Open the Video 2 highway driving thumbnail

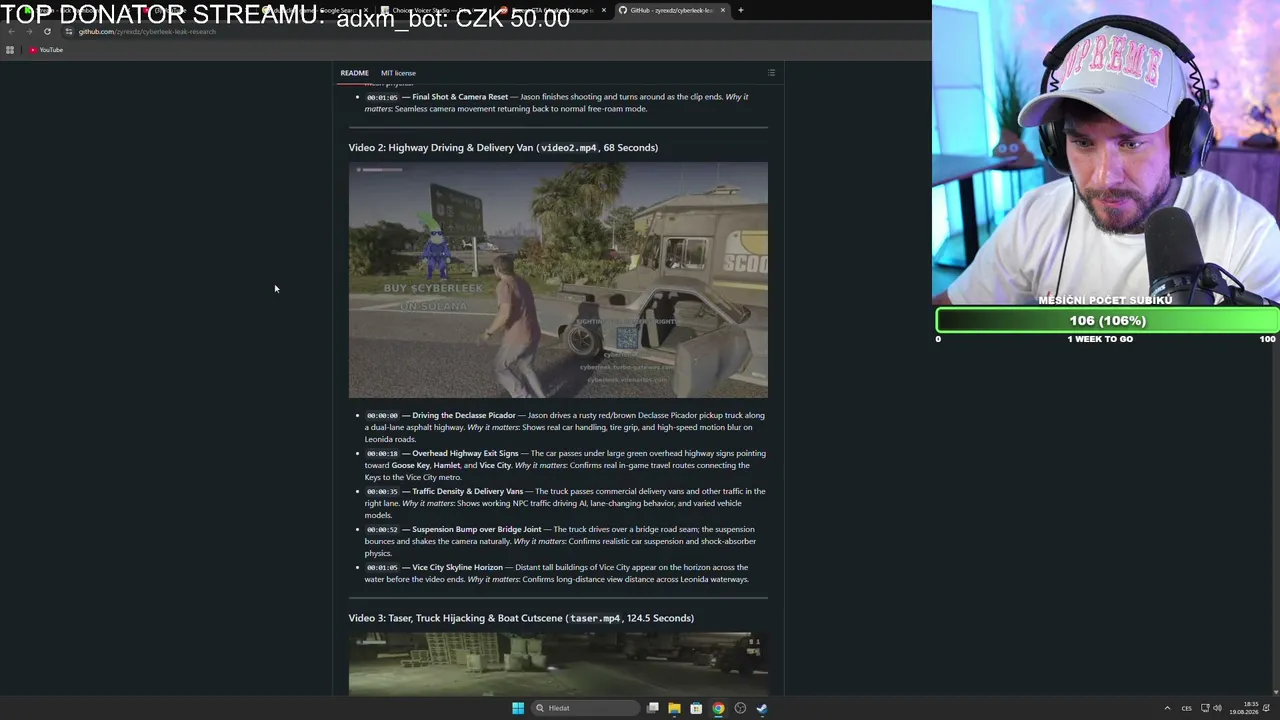[558, 280]
